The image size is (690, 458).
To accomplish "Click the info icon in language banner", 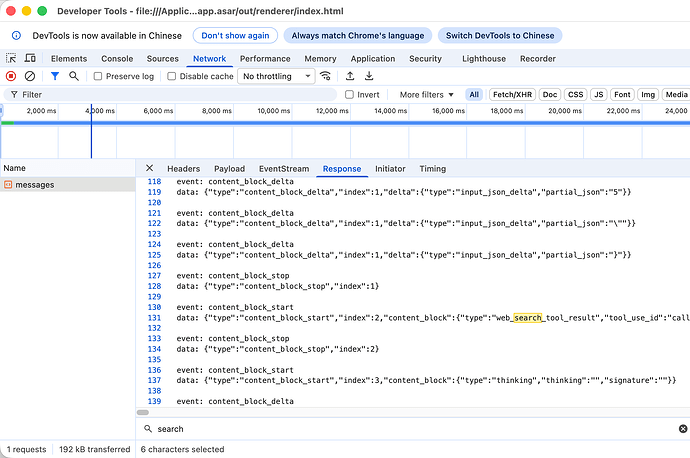I will pos(16,36).
